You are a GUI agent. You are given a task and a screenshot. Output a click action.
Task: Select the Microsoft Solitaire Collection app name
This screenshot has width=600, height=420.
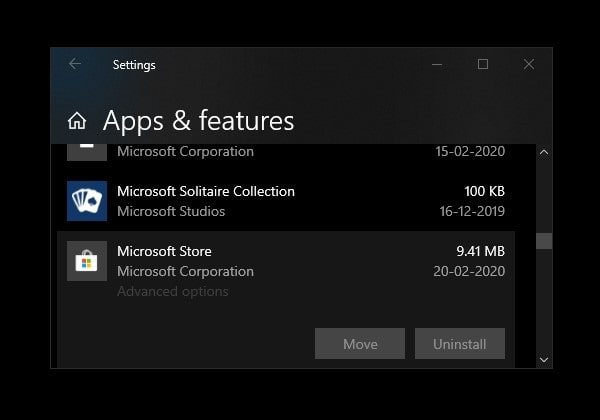coord(205,191)
